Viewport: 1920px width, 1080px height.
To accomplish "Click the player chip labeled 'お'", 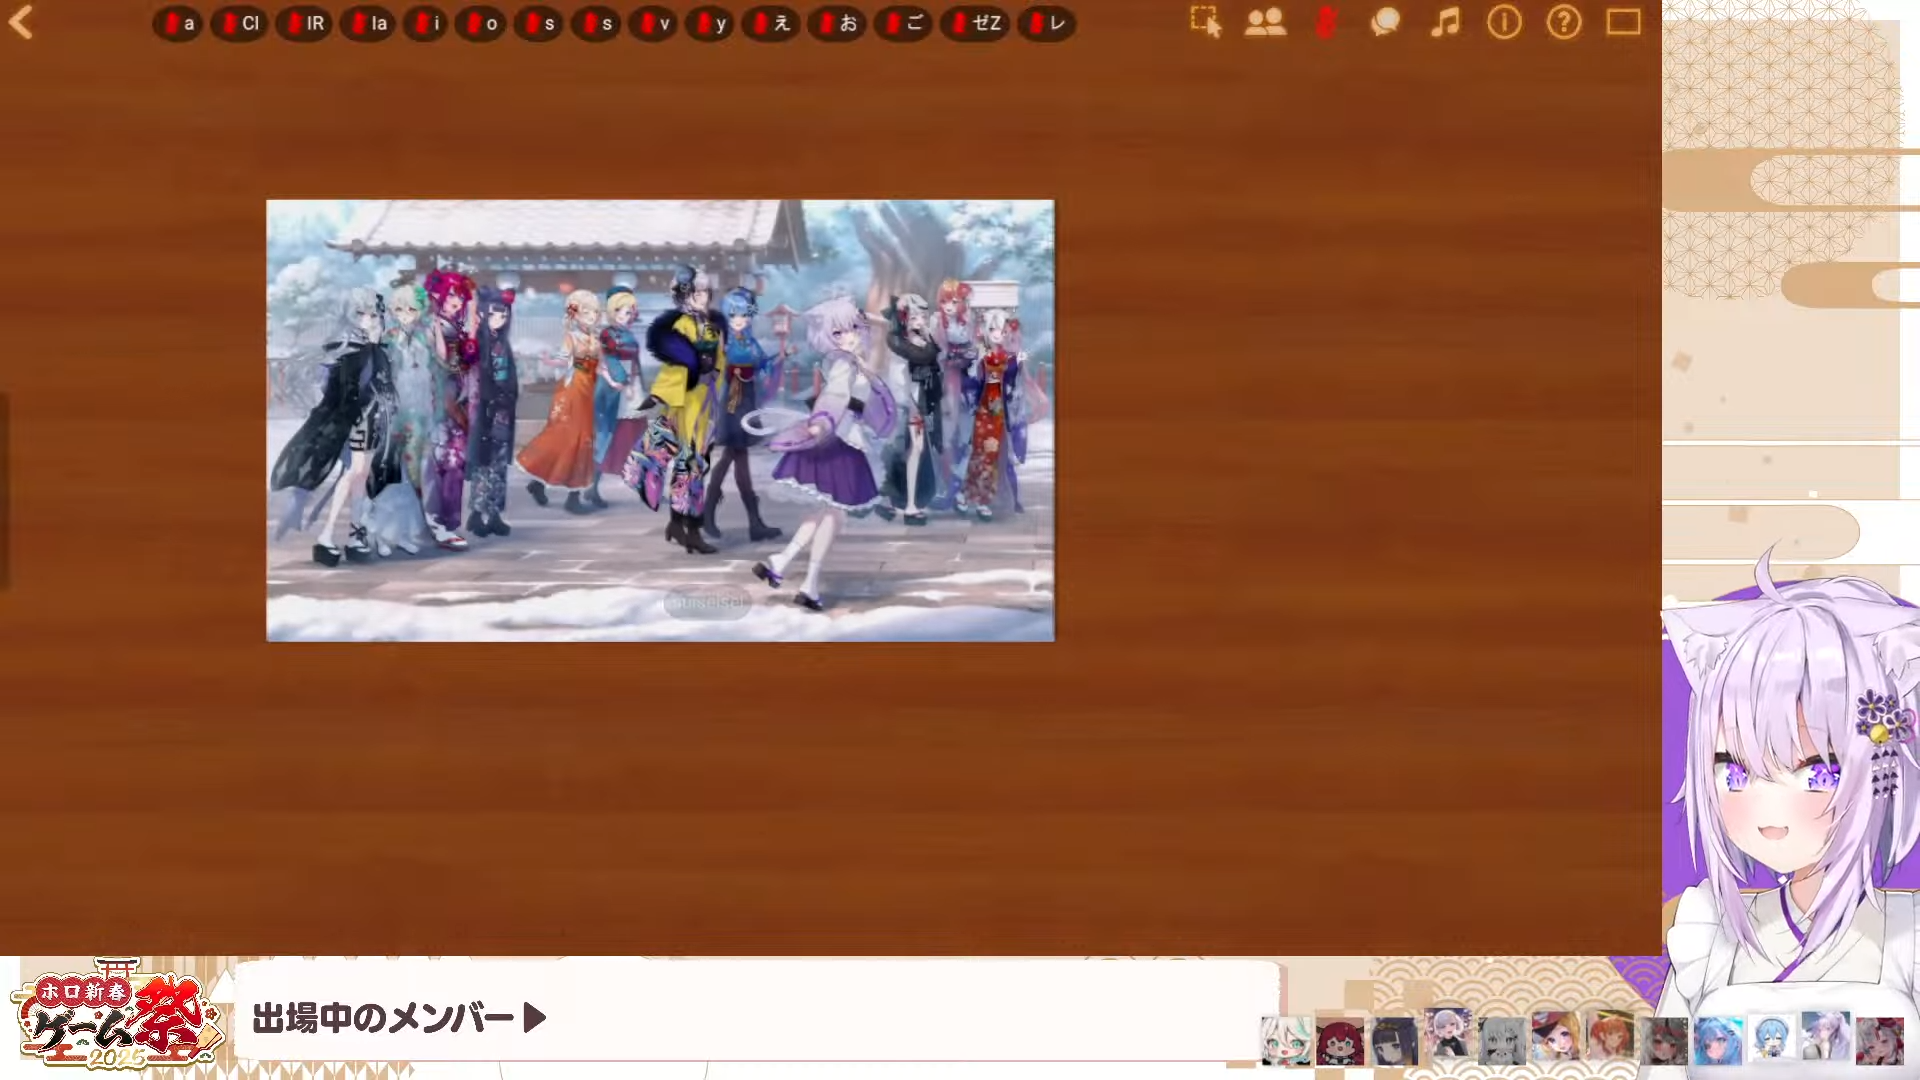I will [836, 23].
